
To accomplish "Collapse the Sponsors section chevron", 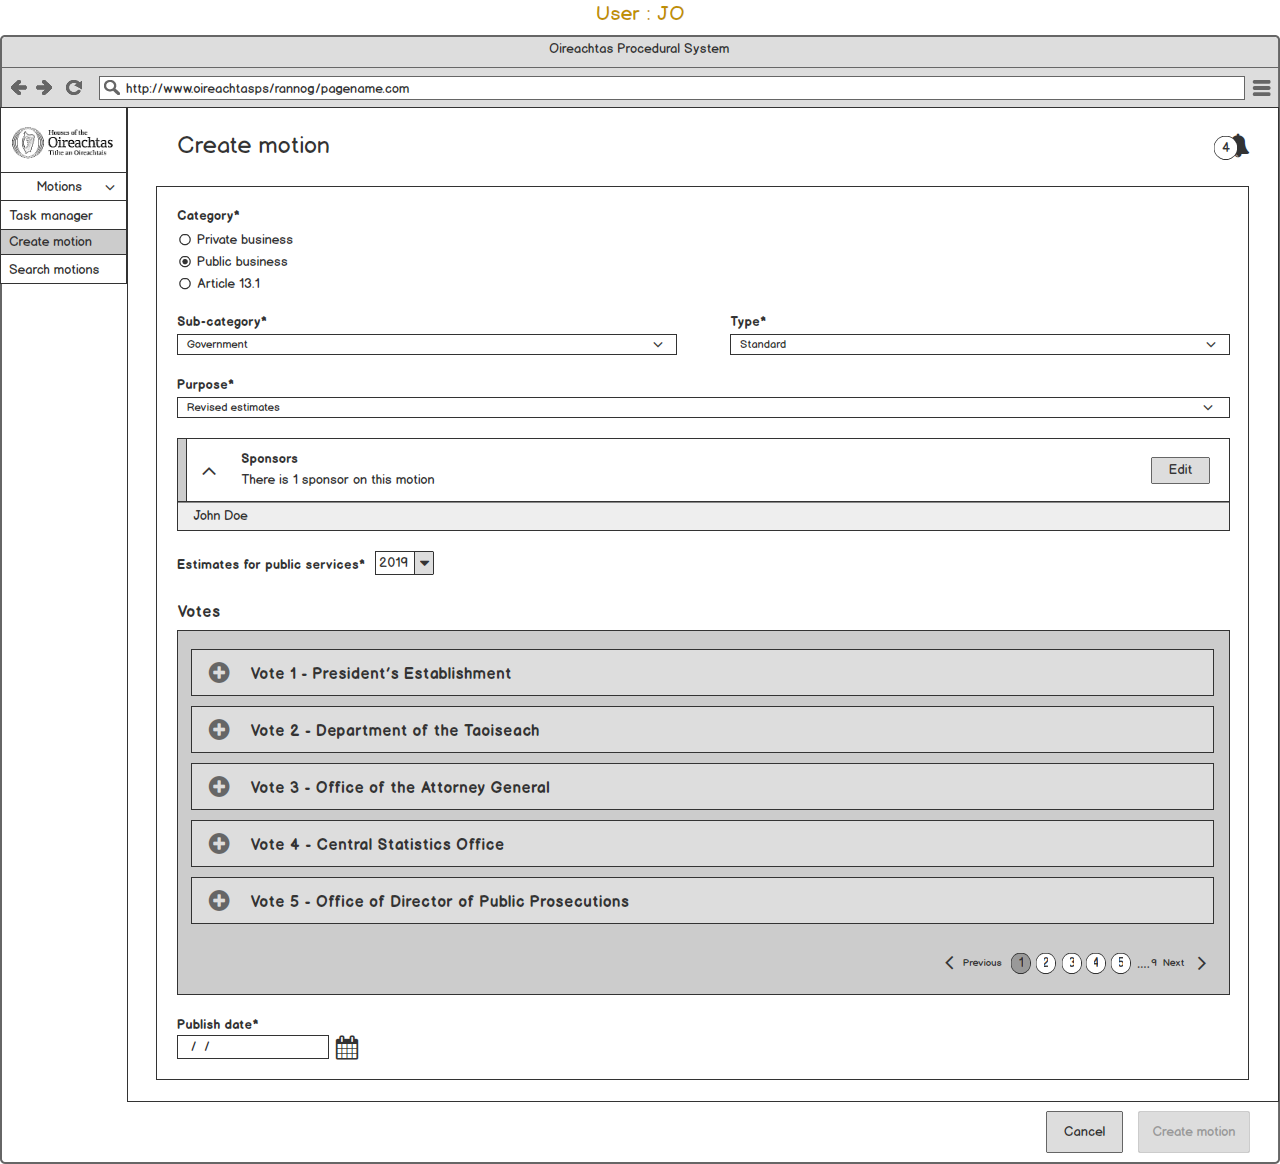I will coord(209,471).
